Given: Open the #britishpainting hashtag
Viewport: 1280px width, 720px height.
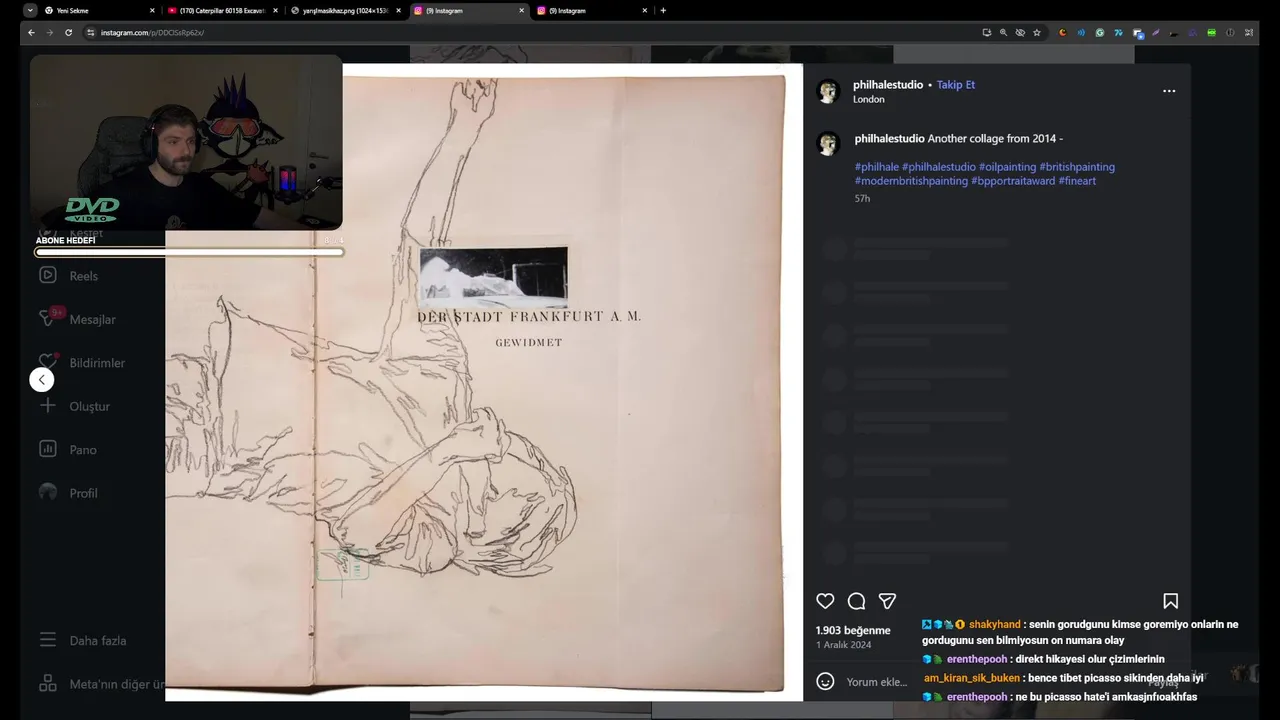Looking at the screenshot, I should (x=1077, y=167).
